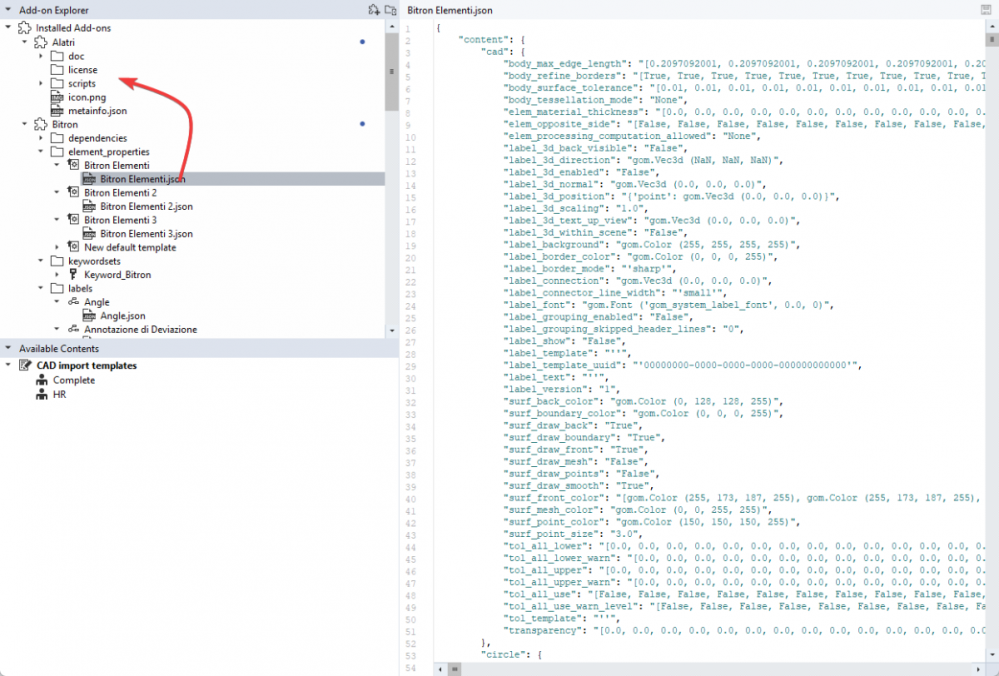Click the HR template user icon

coord(41,394)
